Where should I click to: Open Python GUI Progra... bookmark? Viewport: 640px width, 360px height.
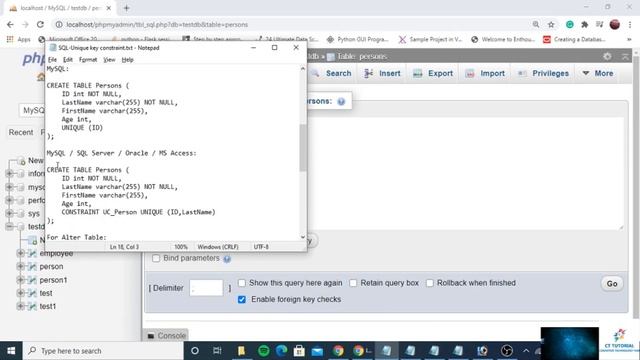tap(358, 40)
